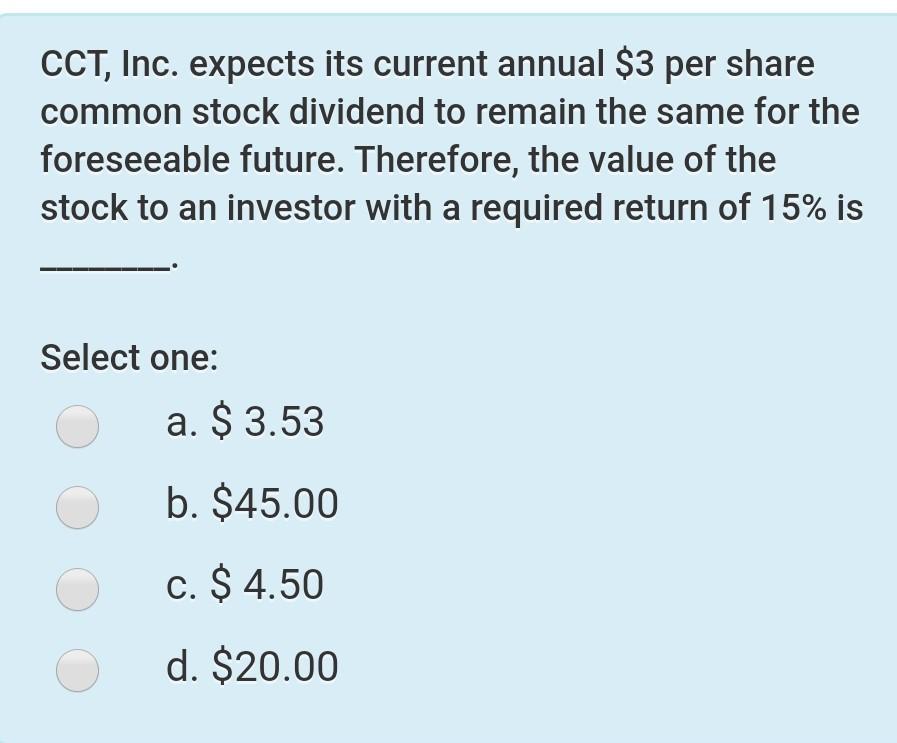The width and height of the screenshot is (897, 743).
Task: Select radio button for option b
Action: pos(77,504)
